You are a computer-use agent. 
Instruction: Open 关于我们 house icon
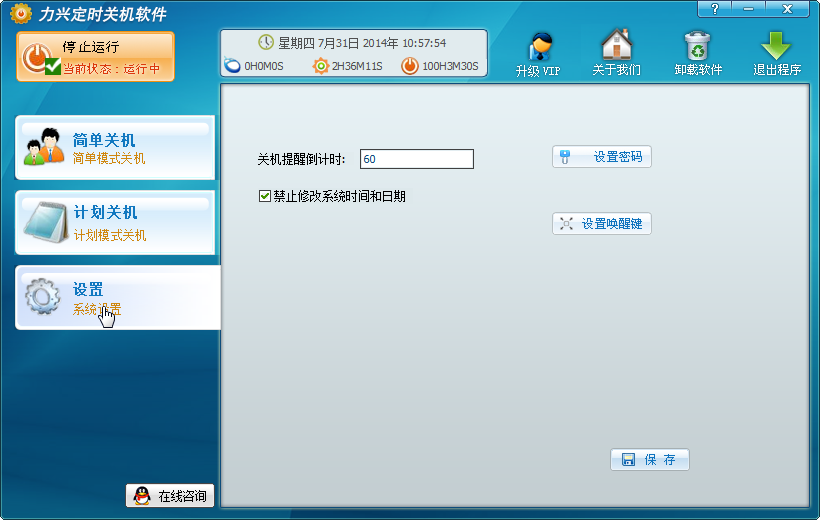(617, 53)
